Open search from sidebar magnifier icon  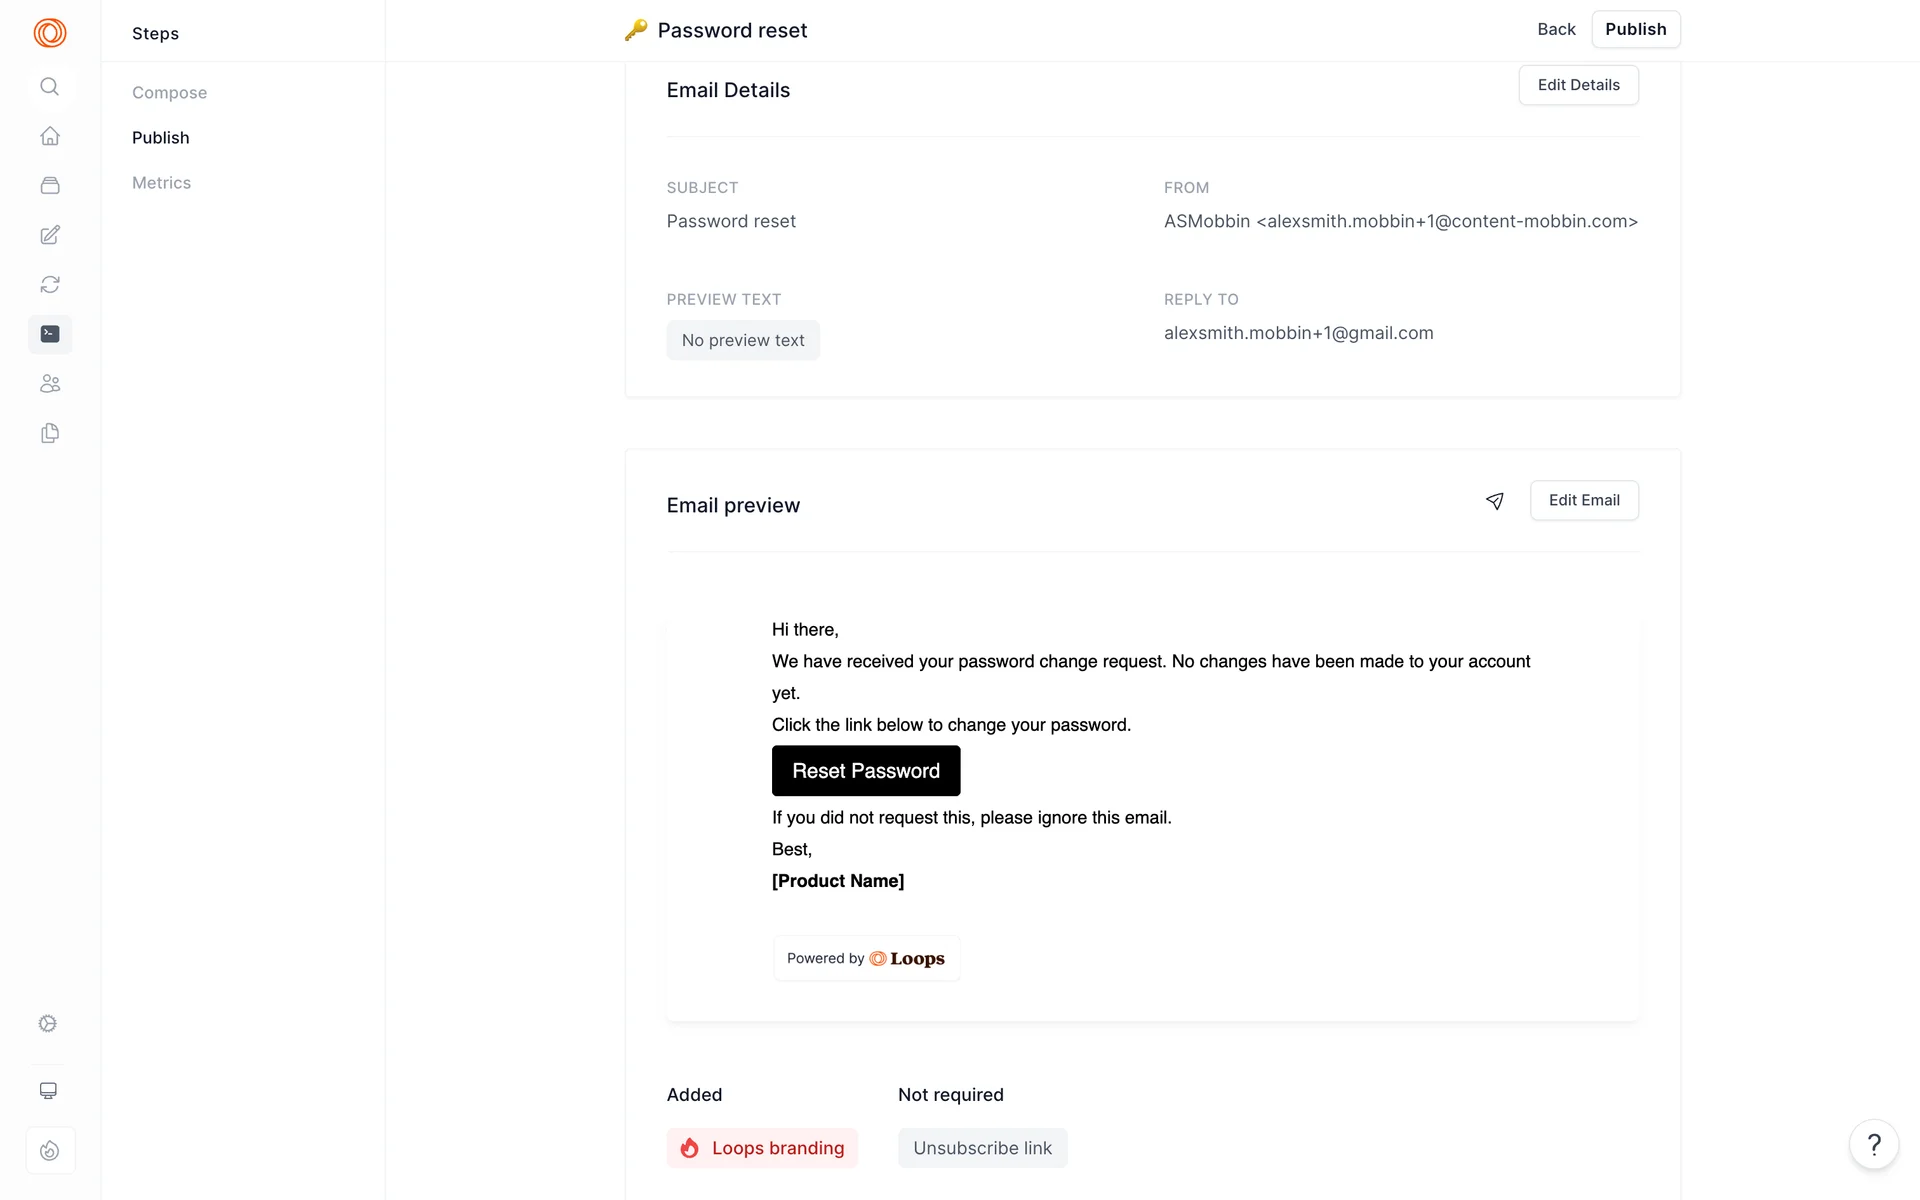tap(50, 87)
